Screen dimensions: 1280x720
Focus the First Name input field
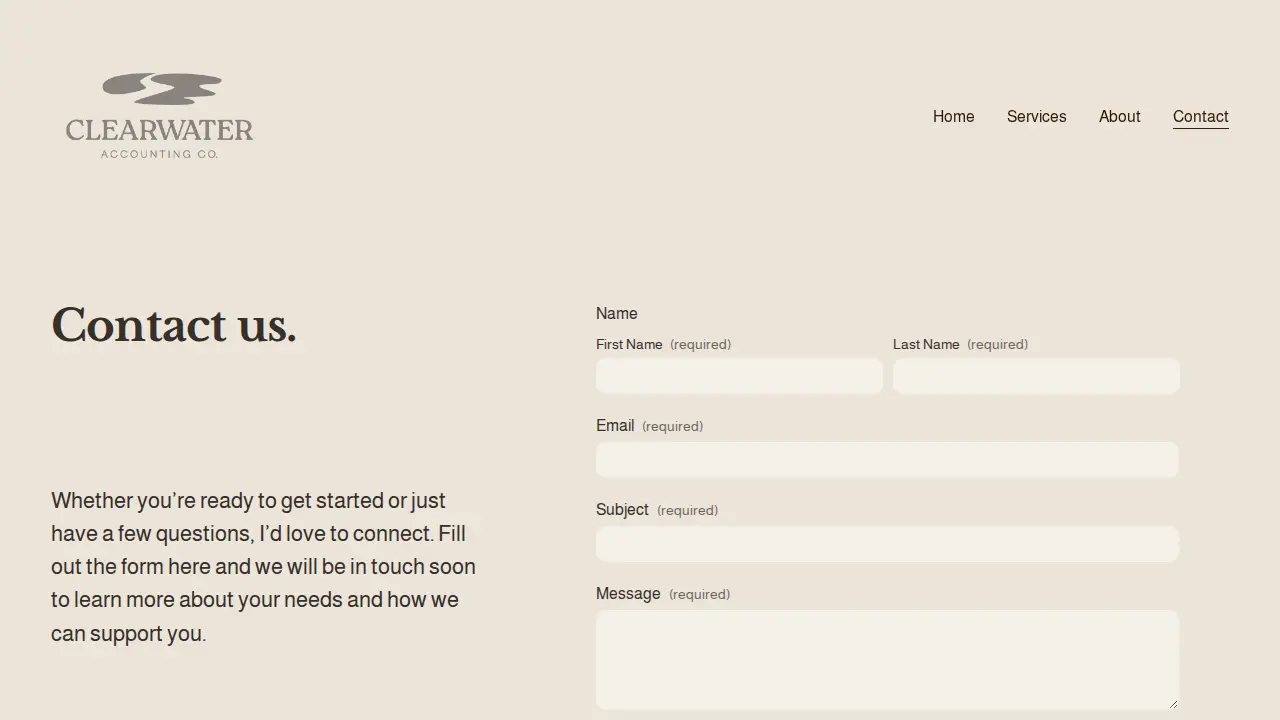pos(739,376)
